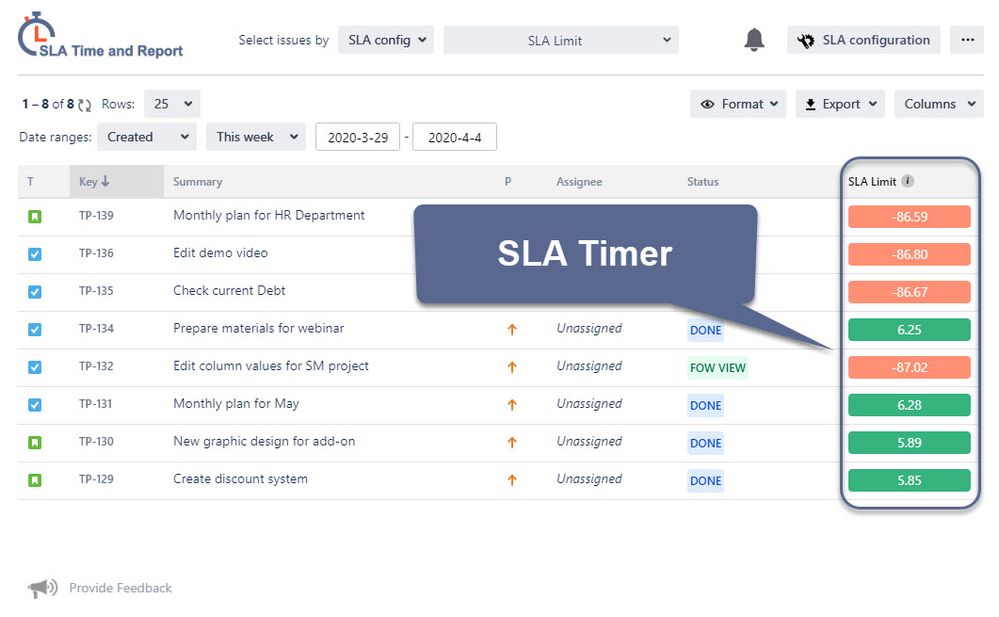Toggle the green task icon for TP-129

point(34,480)
